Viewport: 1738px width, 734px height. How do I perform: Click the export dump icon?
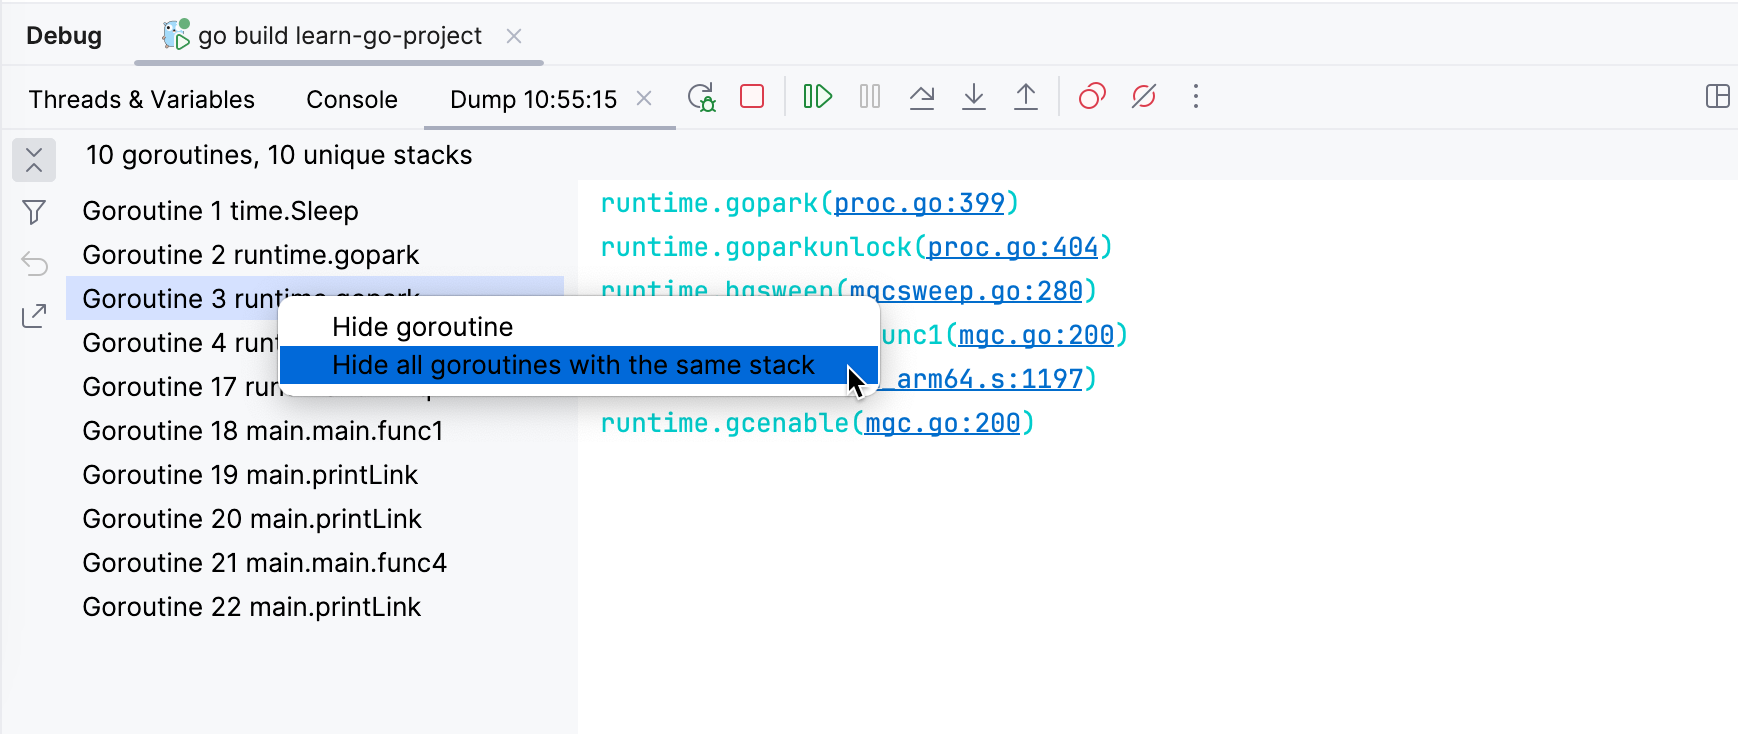coord(34,316)
